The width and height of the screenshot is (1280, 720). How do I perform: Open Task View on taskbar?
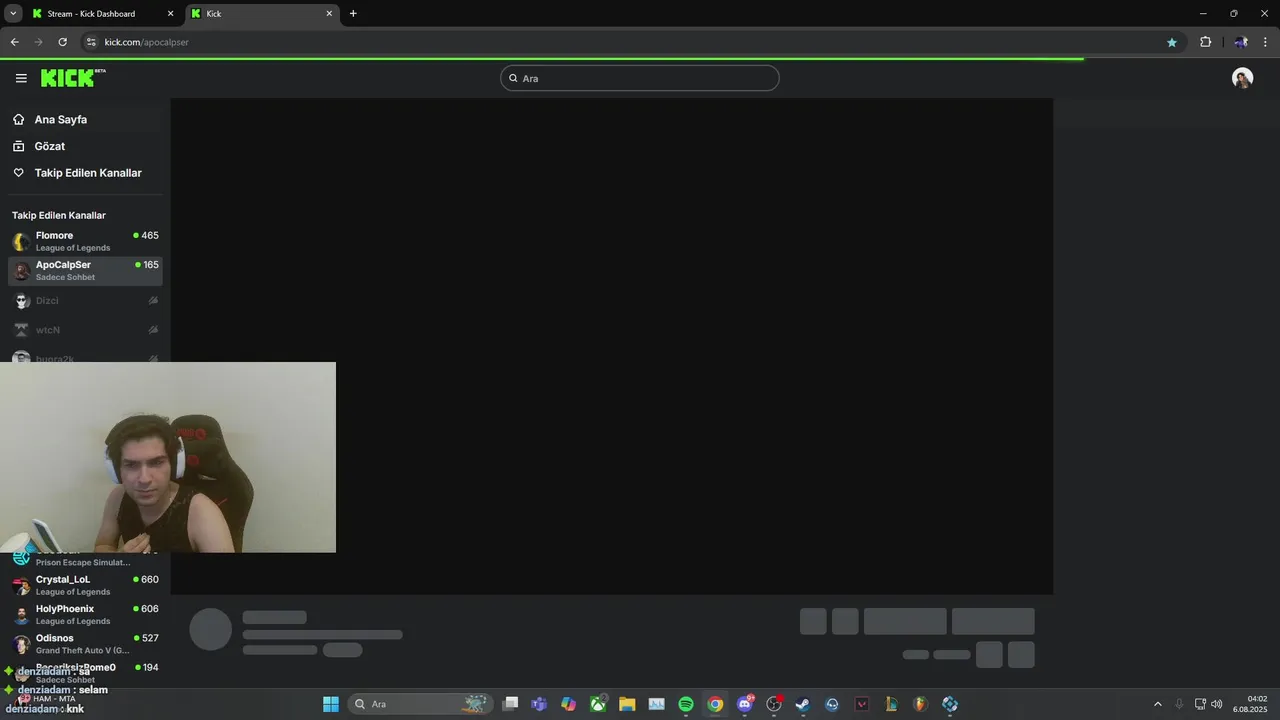click(x=510, y=704)
